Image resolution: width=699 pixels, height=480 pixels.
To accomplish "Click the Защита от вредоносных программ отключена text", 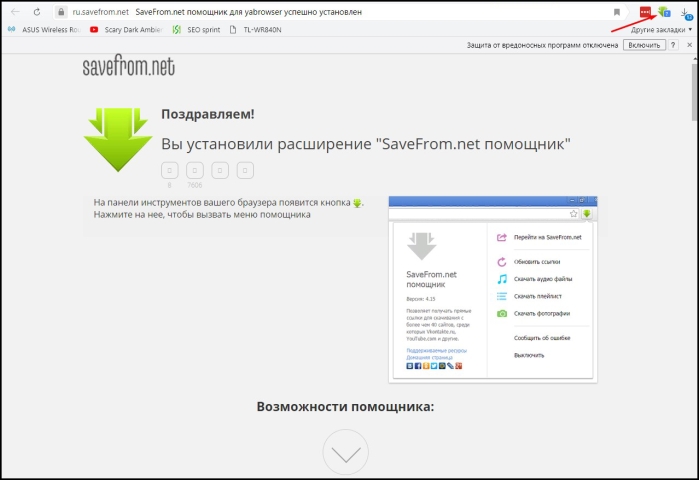I will pos(542,45).
